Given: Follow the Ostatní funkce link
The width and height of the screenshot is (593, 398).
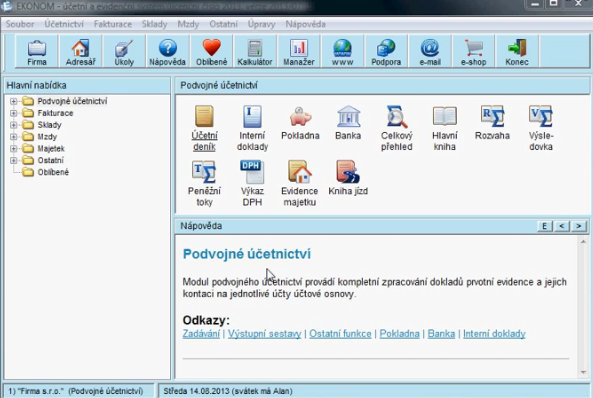Looking at the screenshot, I should (x=340, y=334).
